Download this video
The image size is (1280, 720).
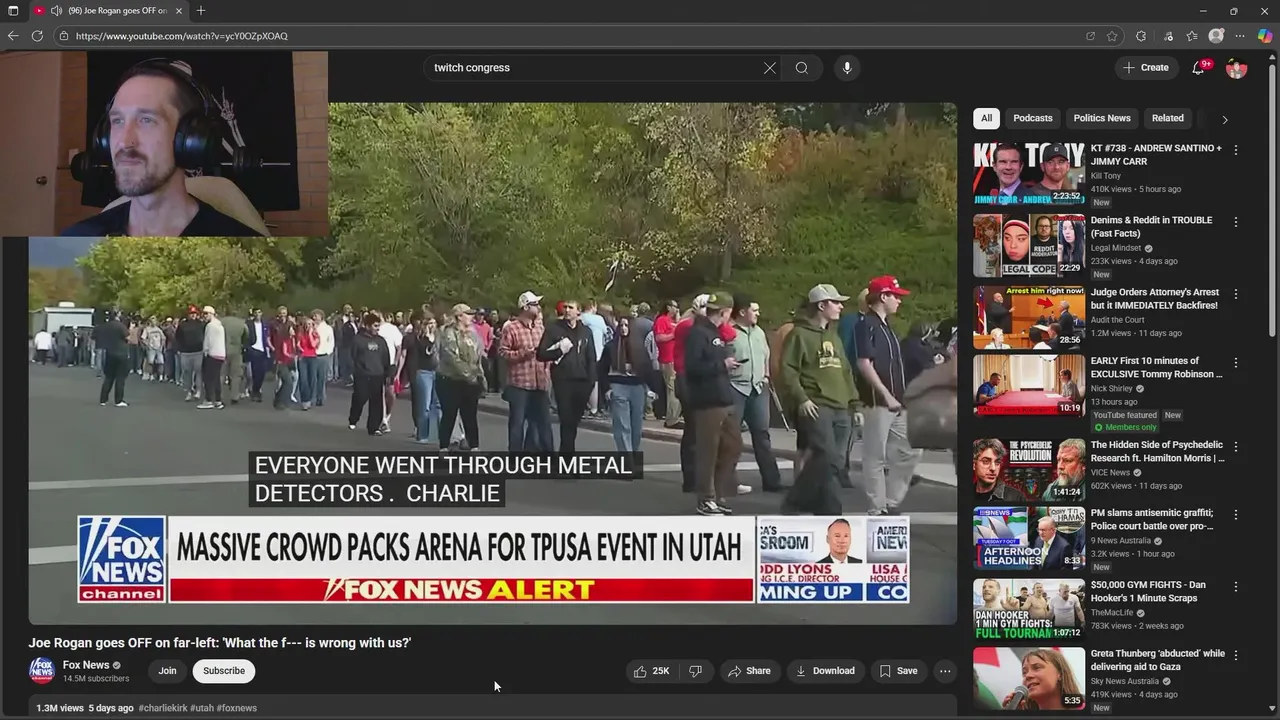[825, 671]
